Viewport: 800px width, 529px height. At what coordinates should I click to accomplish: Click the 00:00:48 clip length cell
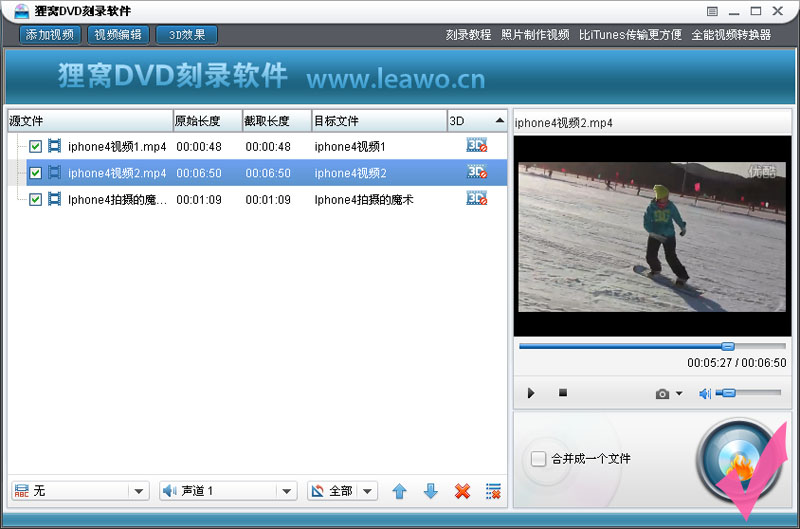[x=268, y=147]
